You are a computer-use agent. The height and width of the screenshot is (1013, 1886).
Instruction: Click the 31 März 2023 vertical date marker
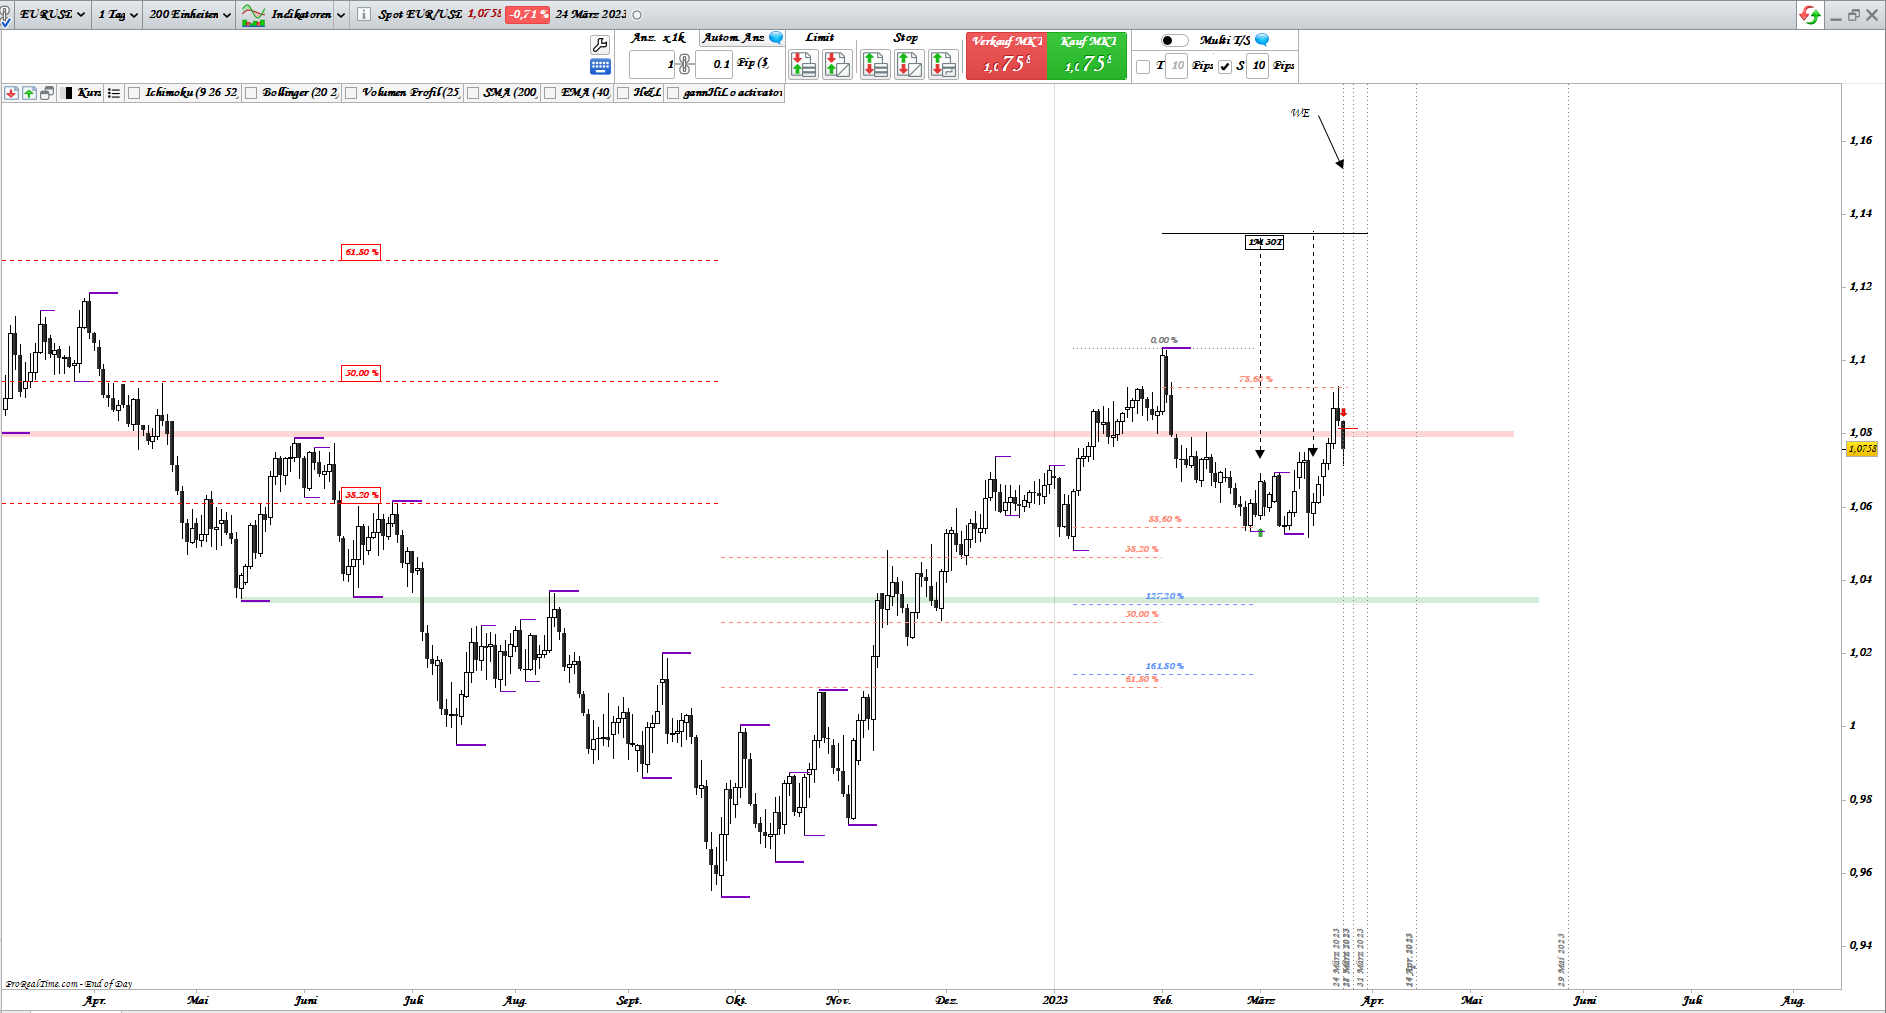tap(1360, 958)
